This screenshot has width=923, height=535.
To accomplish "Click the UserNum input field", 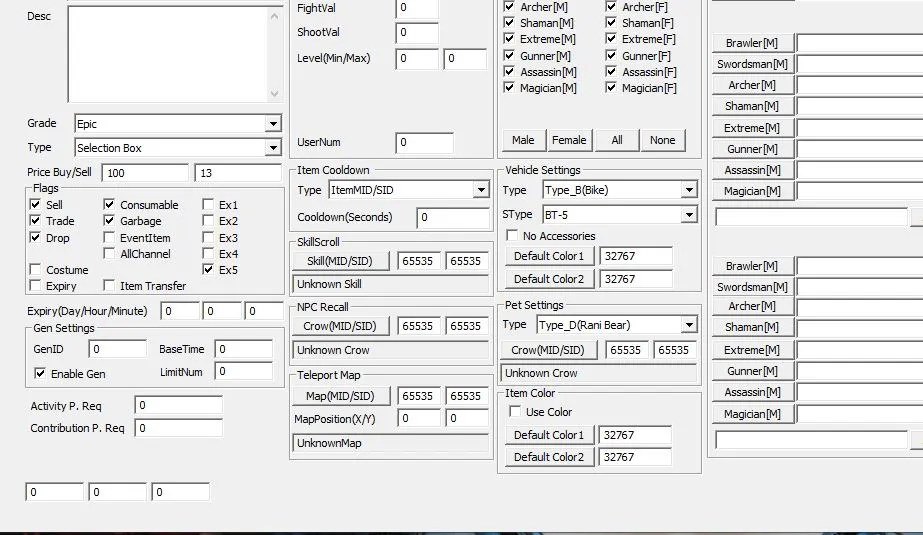I will [424, 142].
